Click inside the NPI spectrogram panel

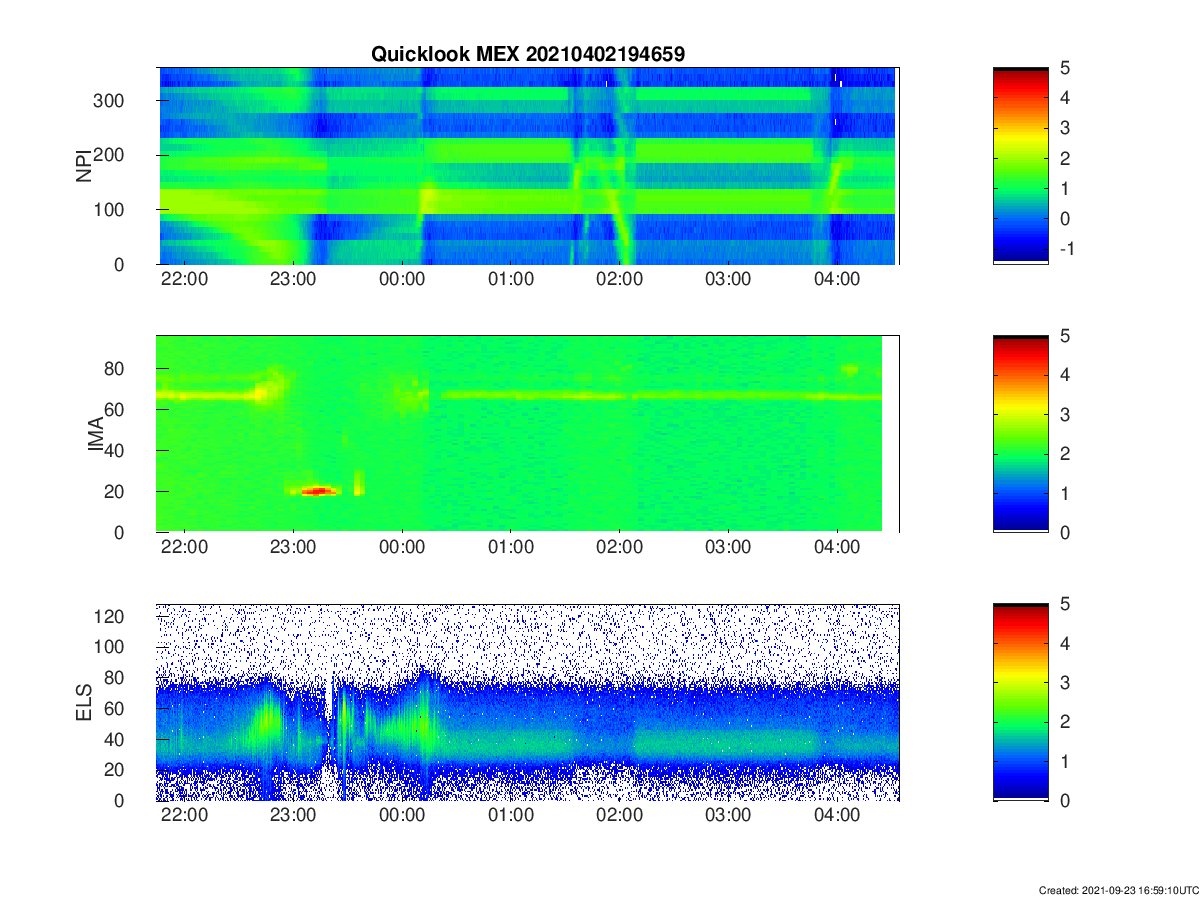[528, 166]
